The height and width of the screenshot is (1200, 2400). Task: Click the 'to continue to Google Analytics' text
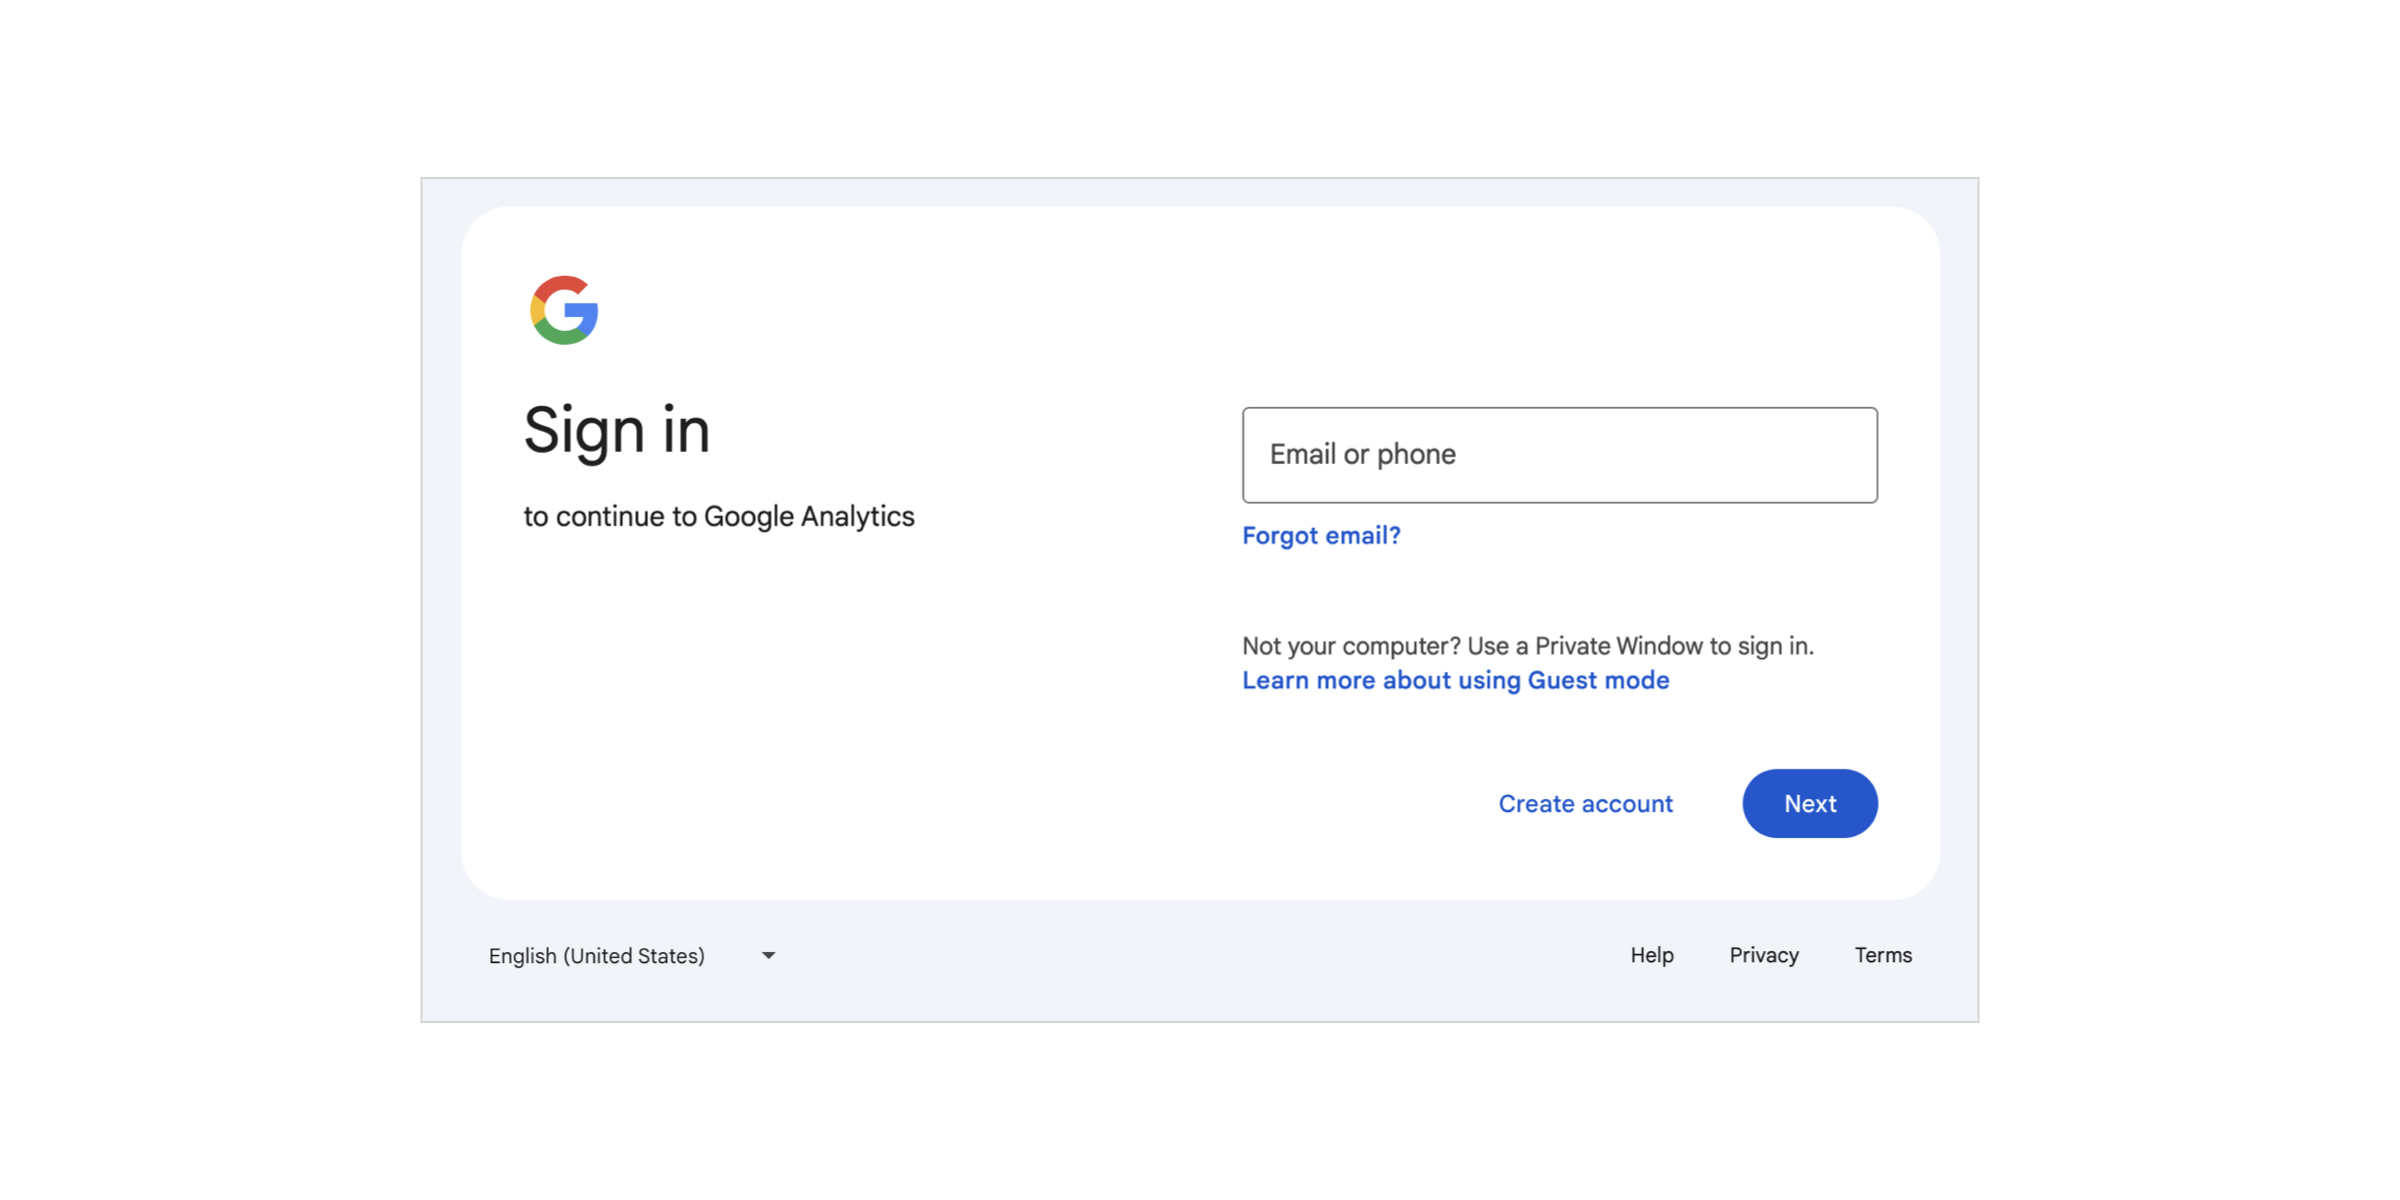click(719, 517)
